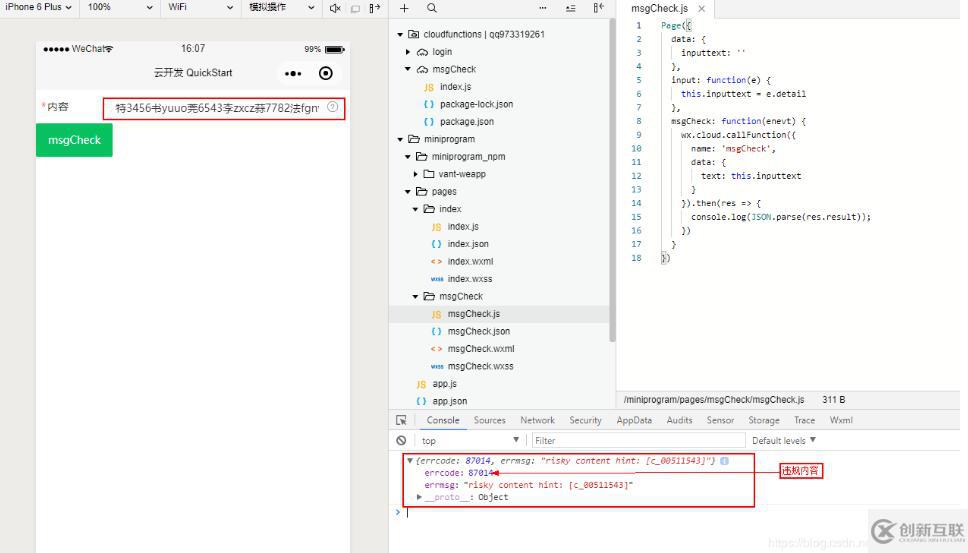Open index.wxss file

tap(470, 279)
